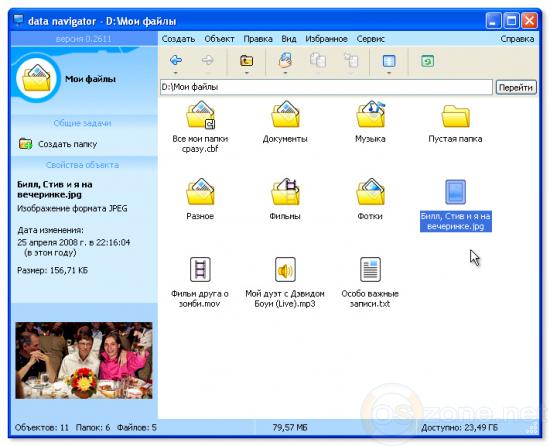The width and height of the screenshot is (550, 446).
Task: Click the data navigator title bar icon
Action: click(x=18, y=21)
